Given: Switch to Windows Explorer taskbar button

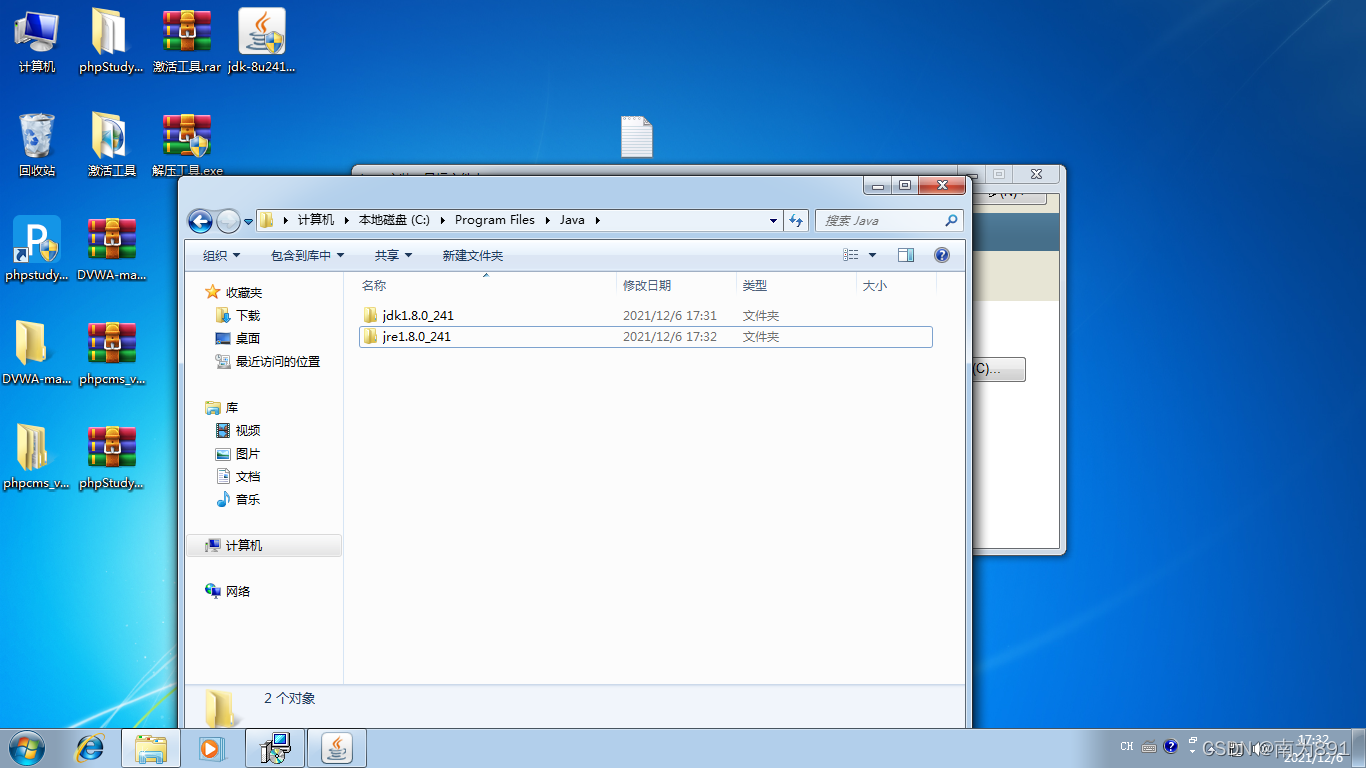Looking at the screenshot, I should pos(151,748).
